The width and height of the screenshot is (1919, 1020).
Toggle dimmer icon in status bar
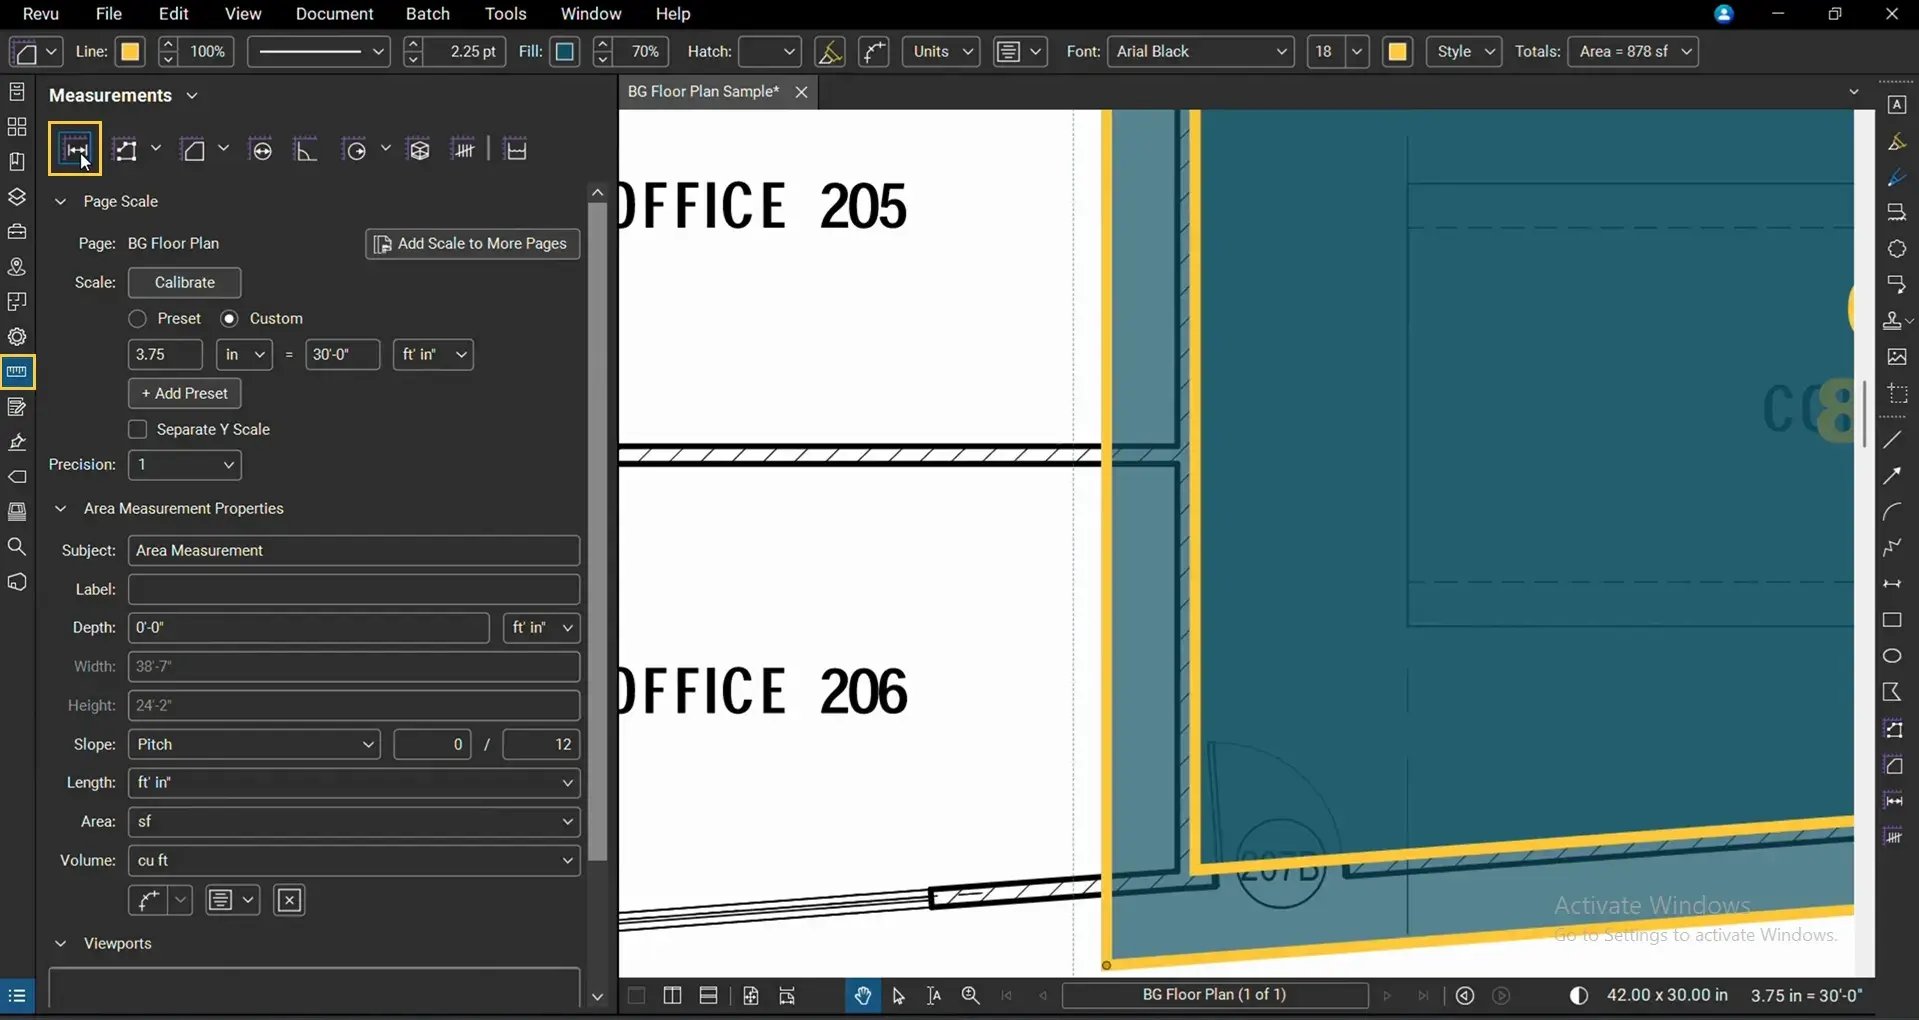pyautogui.click(x=1579, y=996)
